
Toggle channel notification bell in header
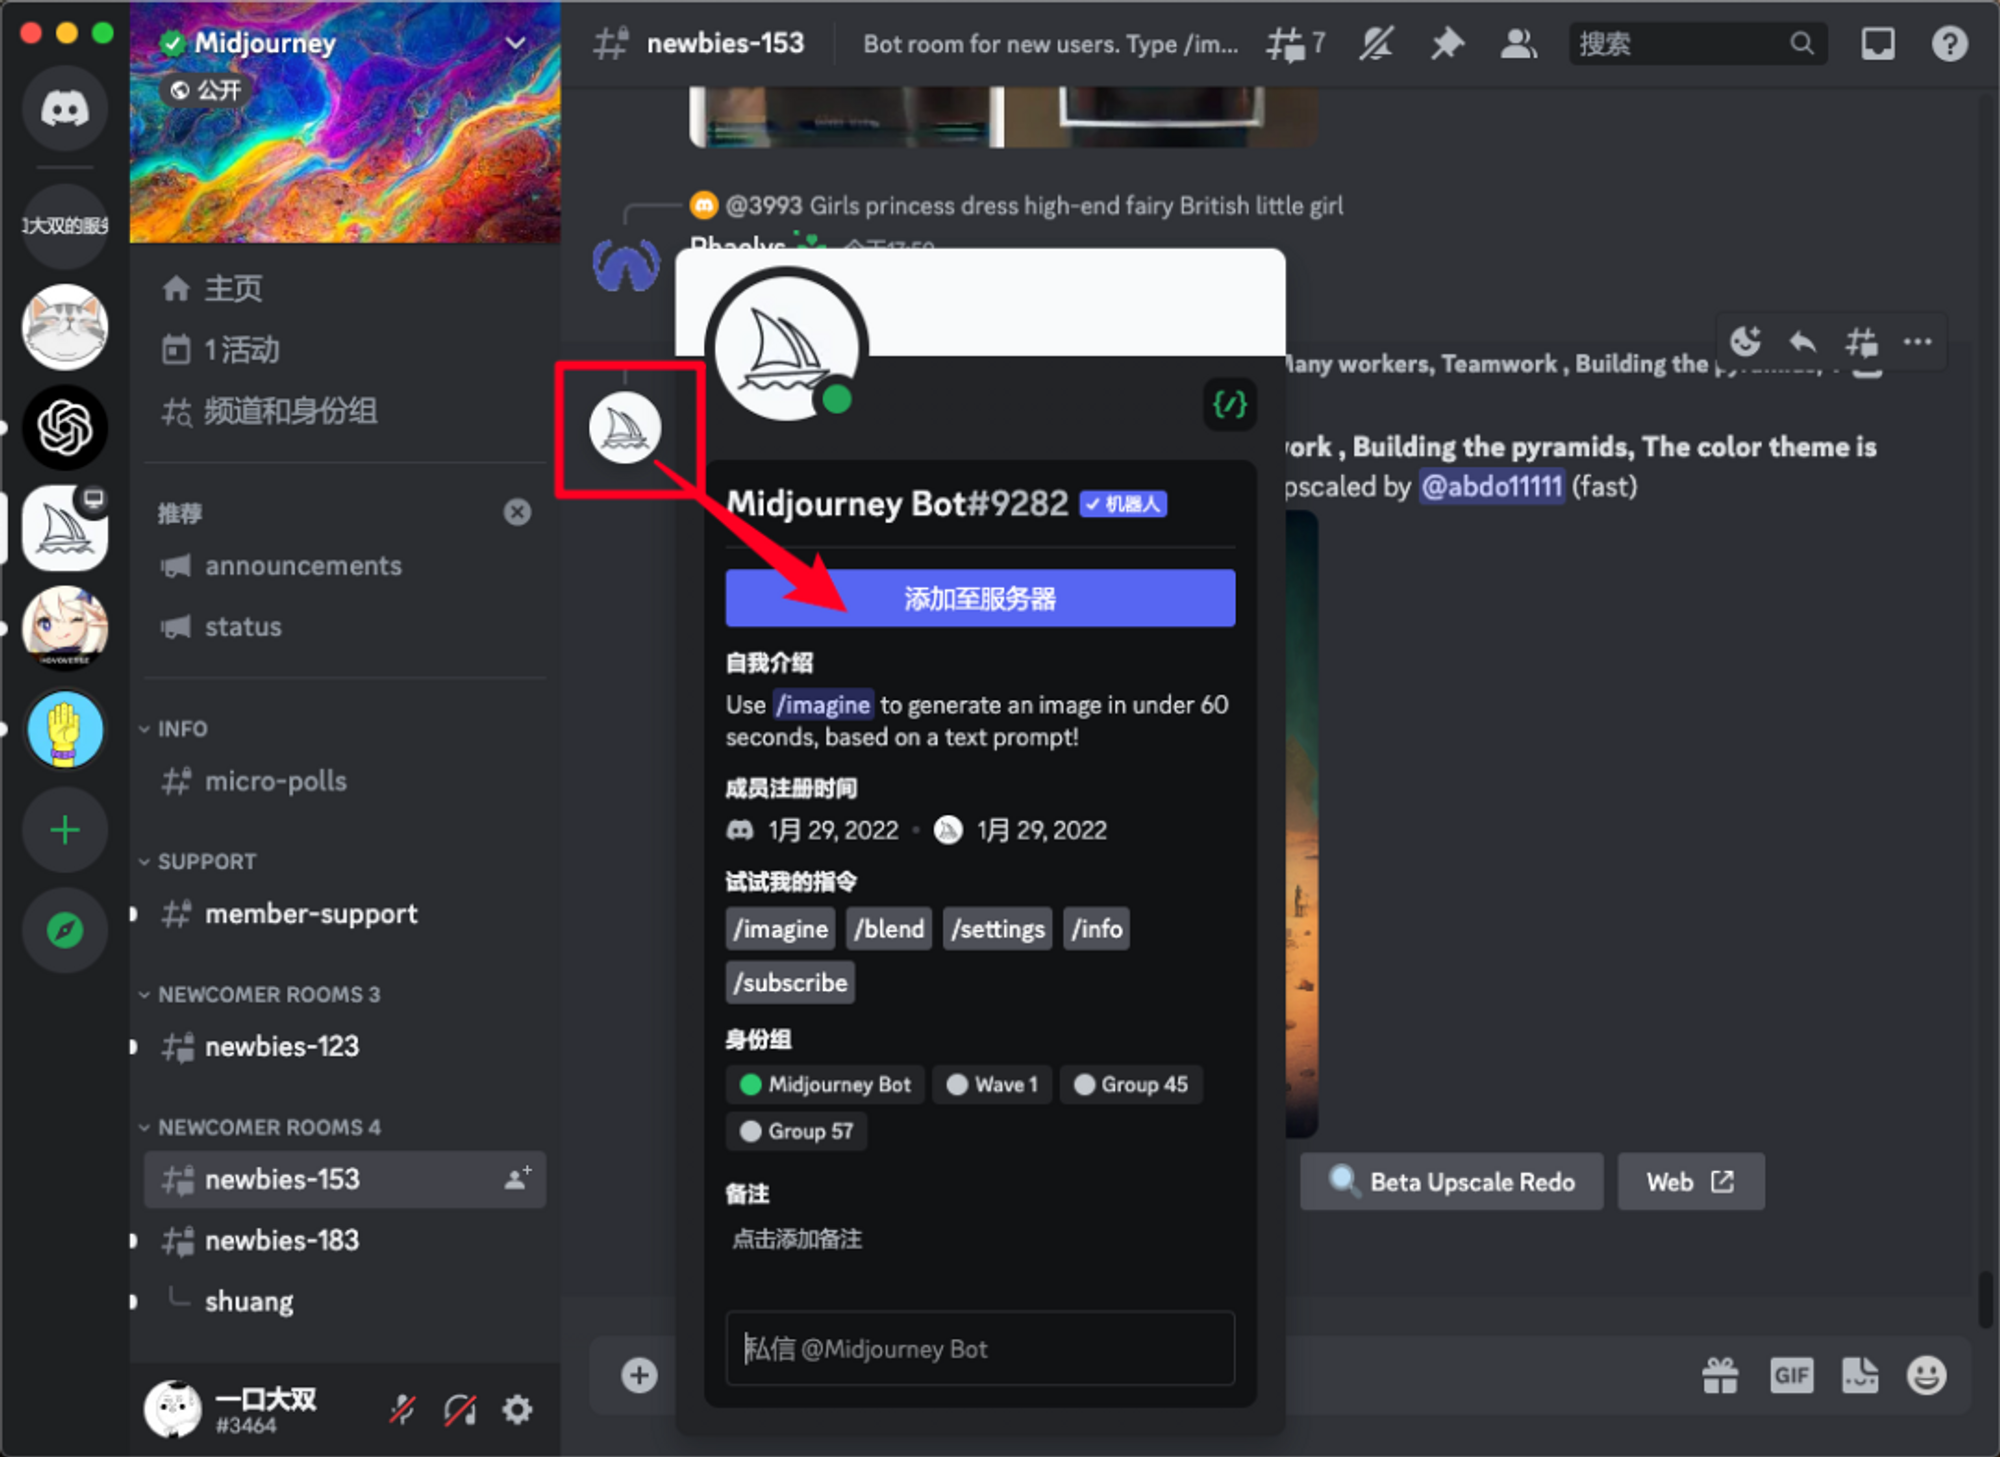pos(1376,43)
